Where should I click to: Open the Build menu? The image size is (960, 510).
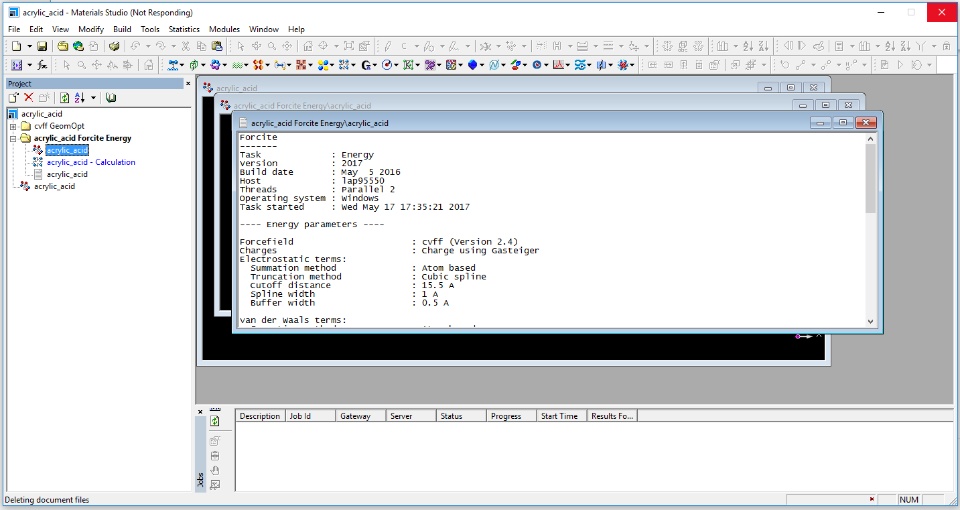[122, 29]
